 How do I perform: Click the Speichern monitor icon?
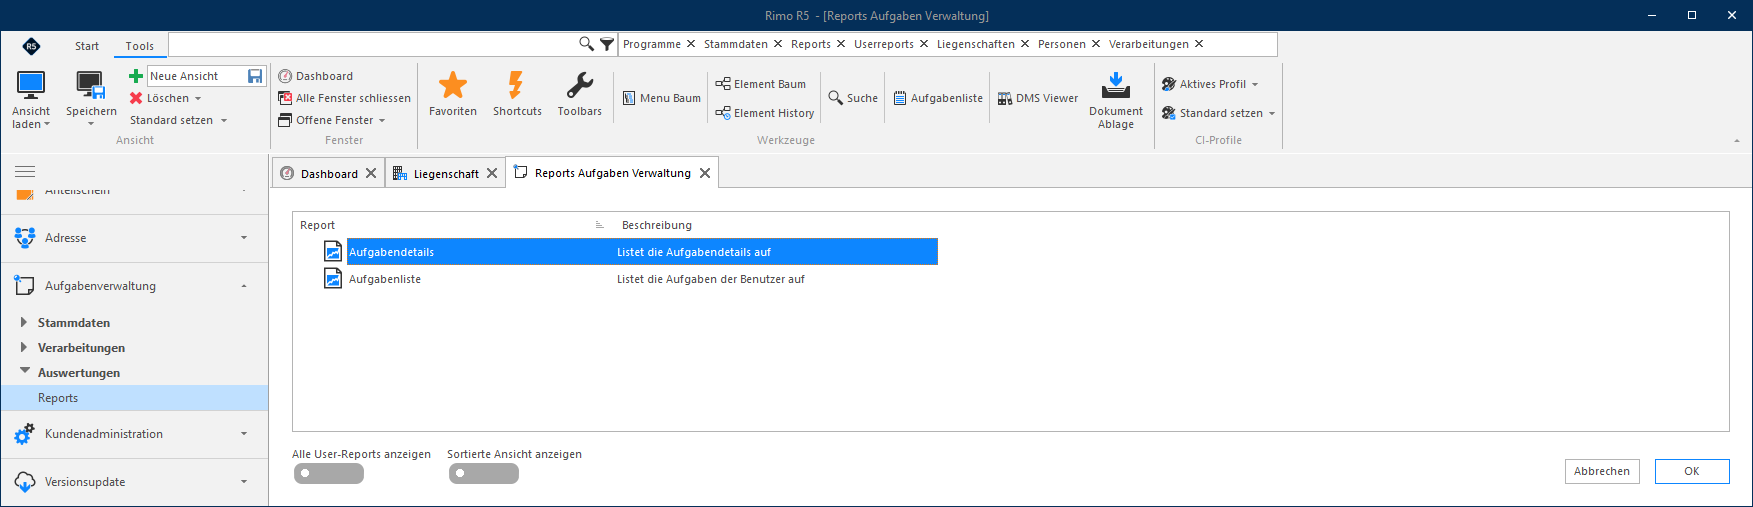pos(91,85)
